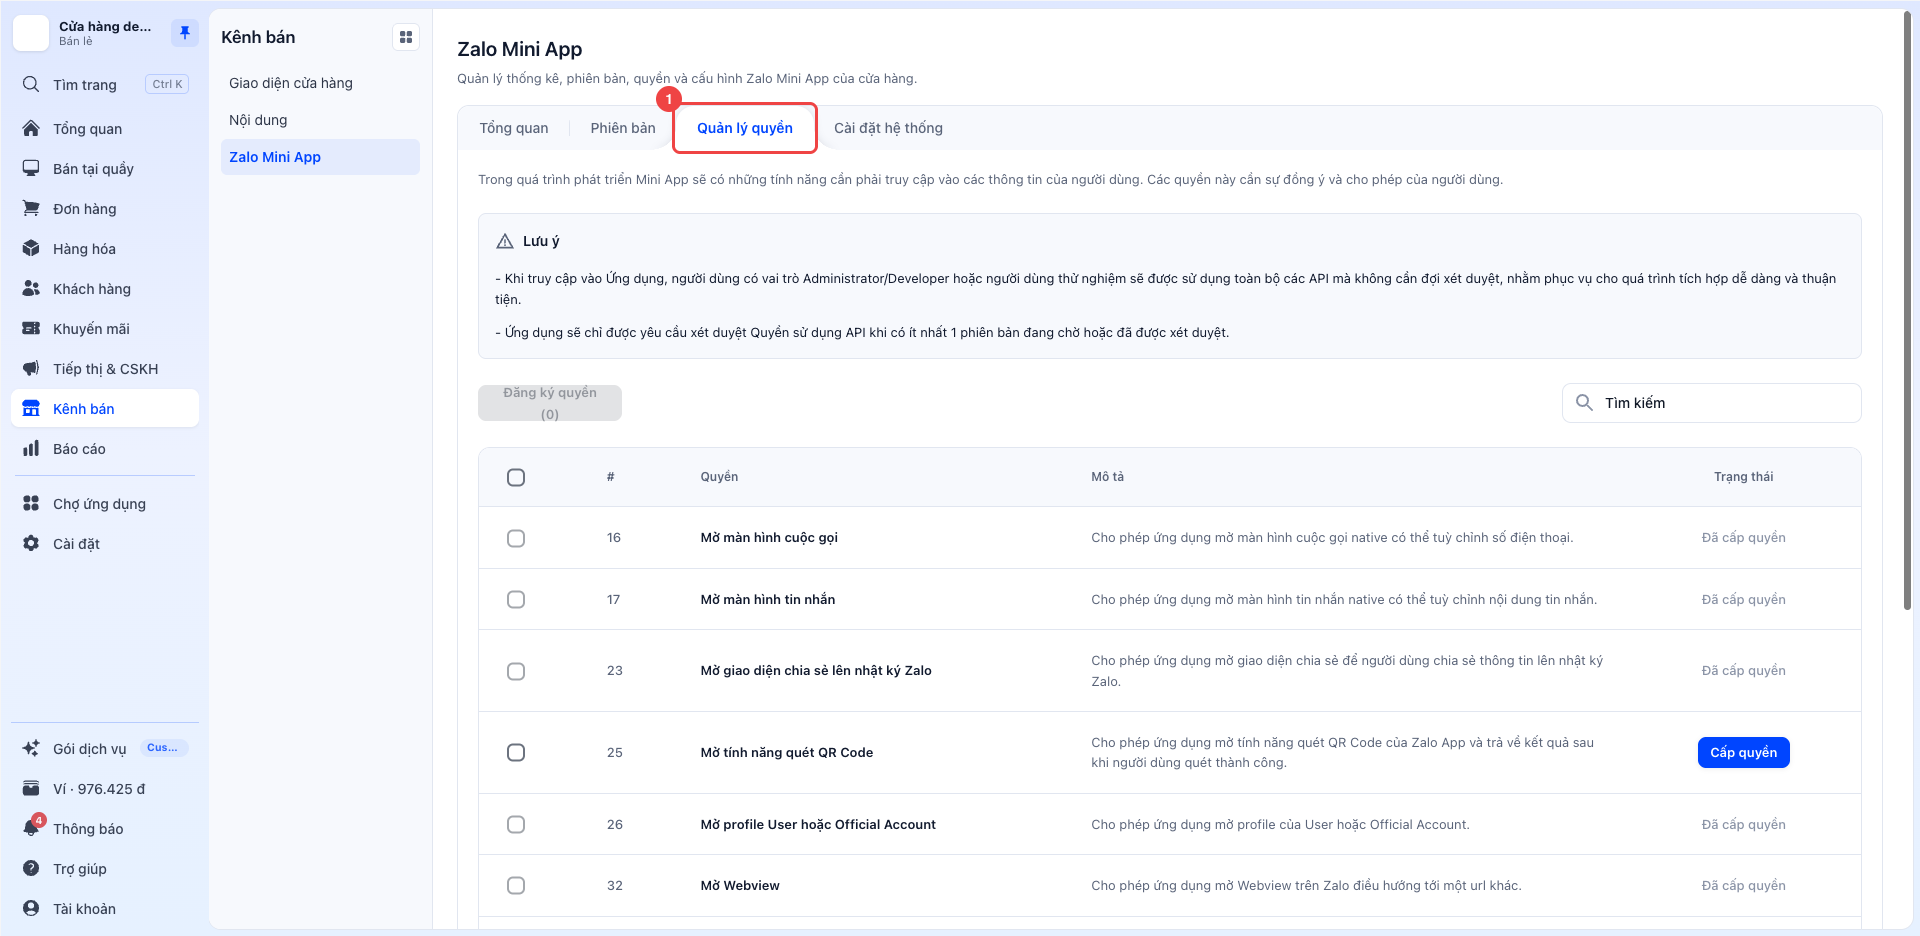Screen dimensions: 1920x936
Task: Select the Mở Webview row checkbox
Action: pyautogui.click(x=516, y=885)
